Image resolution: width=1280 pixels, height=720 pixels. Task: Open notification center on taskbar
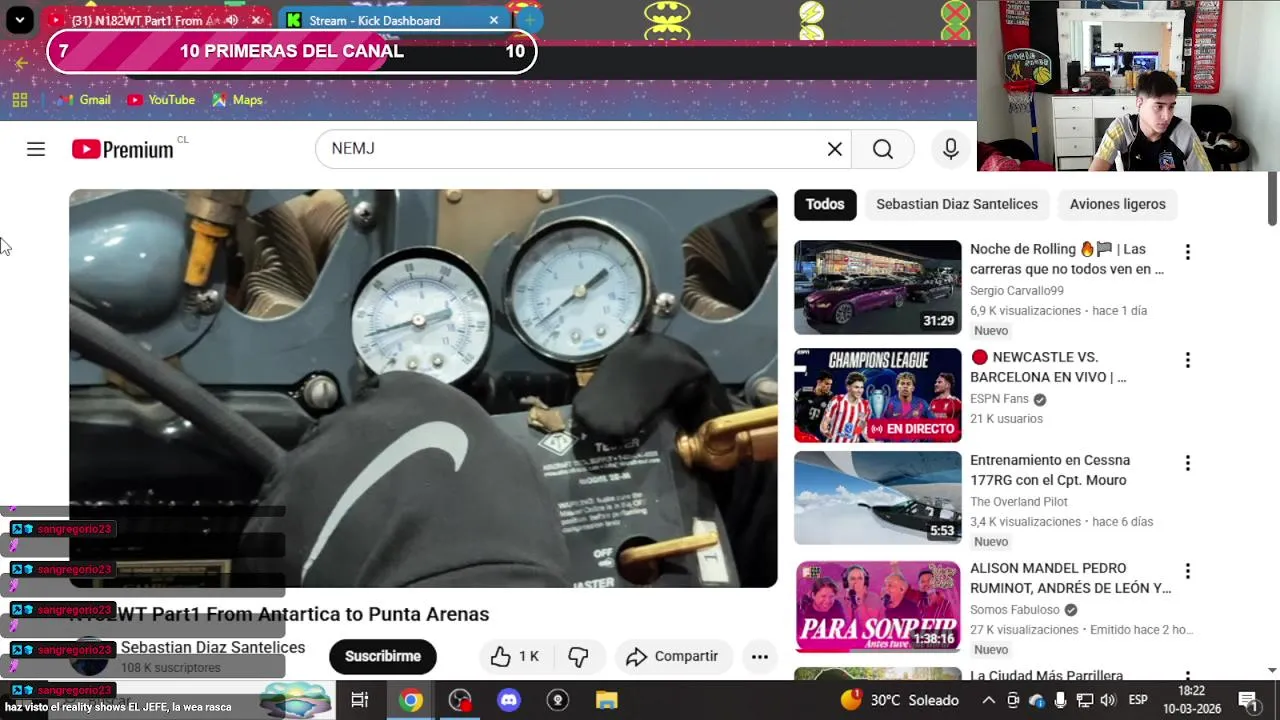(x=1247, y=700)
